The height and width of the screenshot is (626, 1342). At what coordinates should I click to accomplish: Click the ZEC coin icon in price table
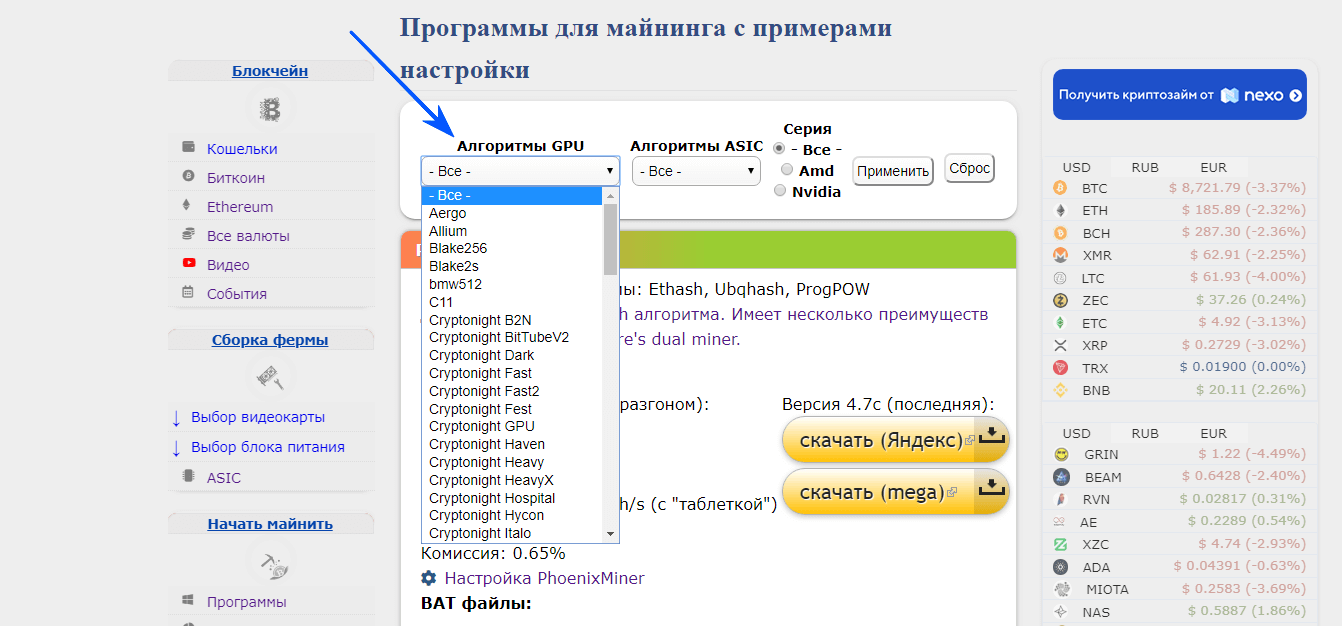pos(1060,300)
